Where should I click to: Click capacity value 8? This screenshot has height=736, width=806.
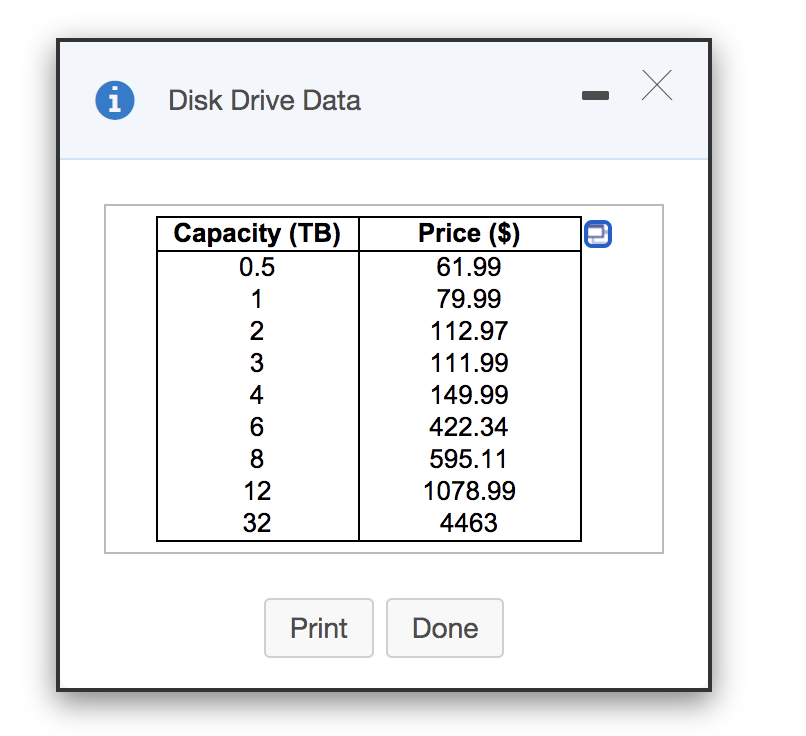point(257,459)
